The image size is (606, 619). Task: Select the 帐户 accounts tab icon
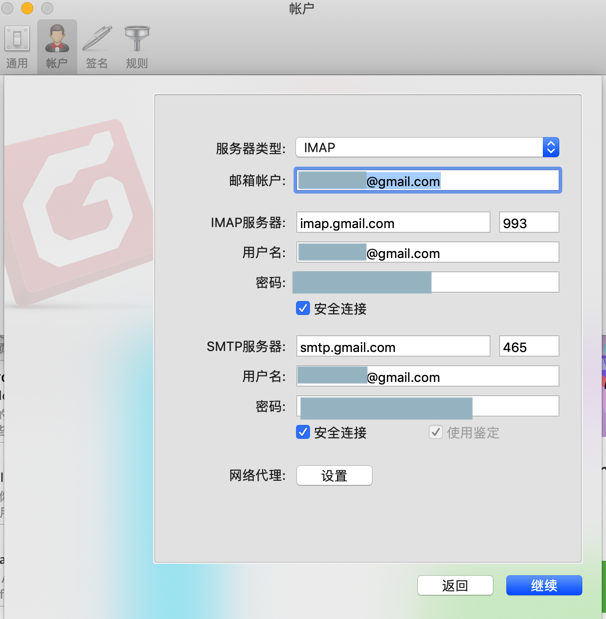57,47
